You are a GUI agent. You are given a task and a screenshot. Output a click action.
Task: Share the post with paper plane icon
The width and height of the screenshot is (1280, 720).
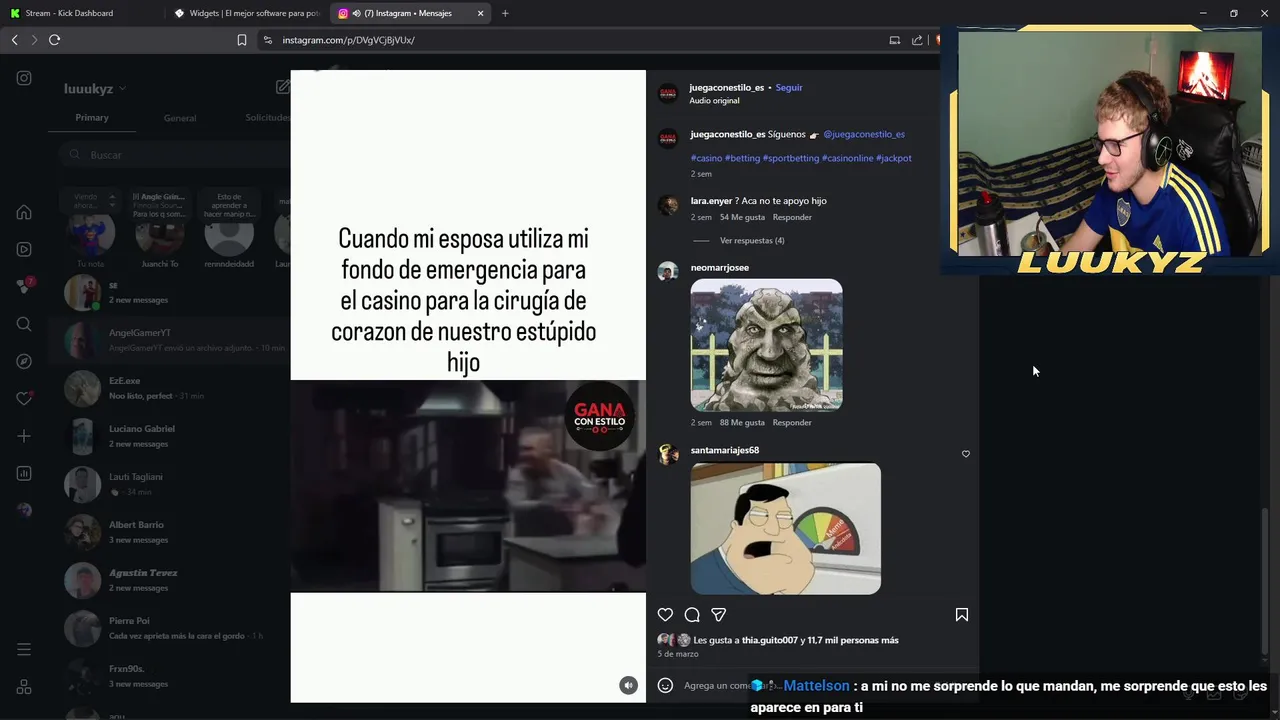(718, 615)
